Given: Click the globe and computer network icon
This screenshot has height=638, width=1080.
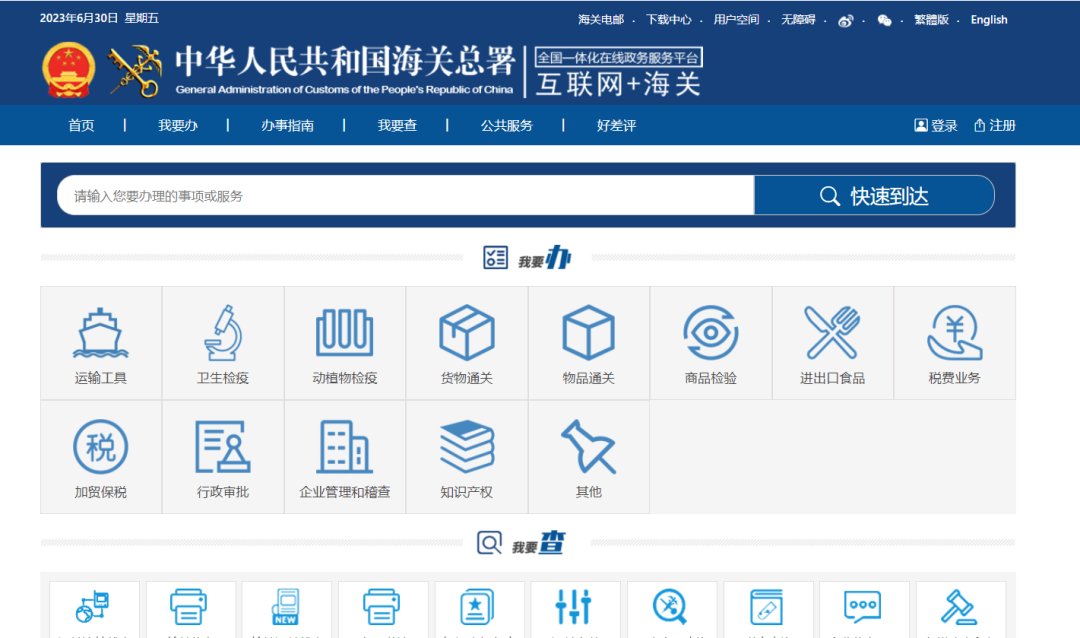Looking at the screenshot, I should click(x=93, y=607).
